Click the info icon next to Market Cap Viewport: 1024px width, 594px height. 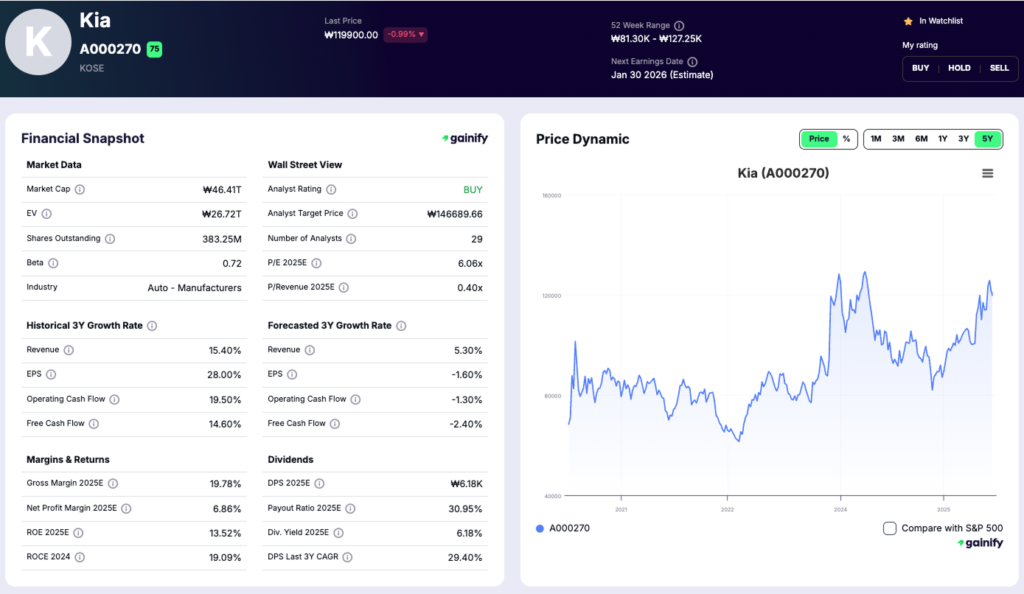click(80, 189)
